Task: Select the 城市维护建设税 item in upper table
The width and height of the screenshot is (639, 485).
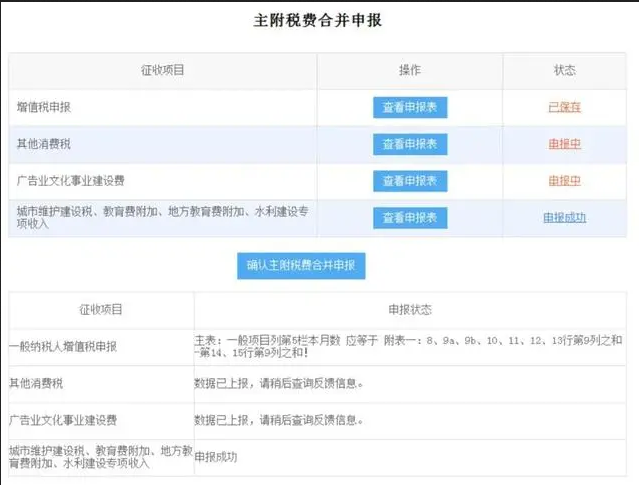Action: (163, 218)
